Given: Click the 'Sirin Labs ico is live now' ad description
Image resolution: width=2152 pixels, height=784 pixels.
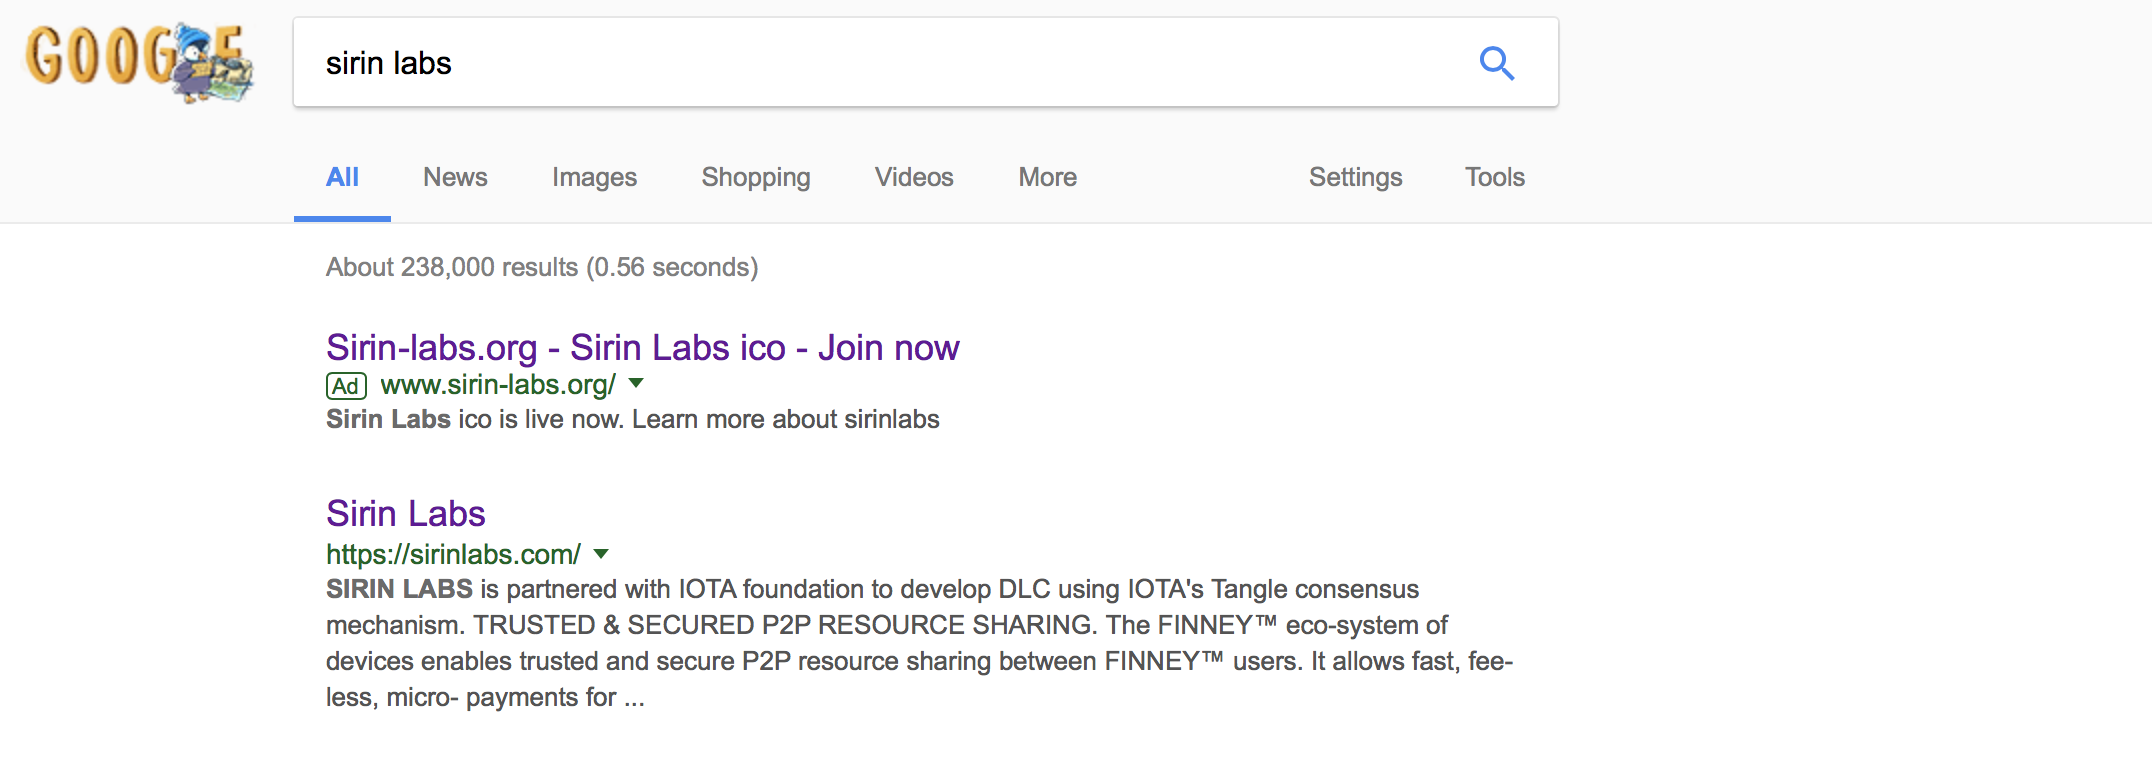Looking at the screenshot, I should 632,419.
